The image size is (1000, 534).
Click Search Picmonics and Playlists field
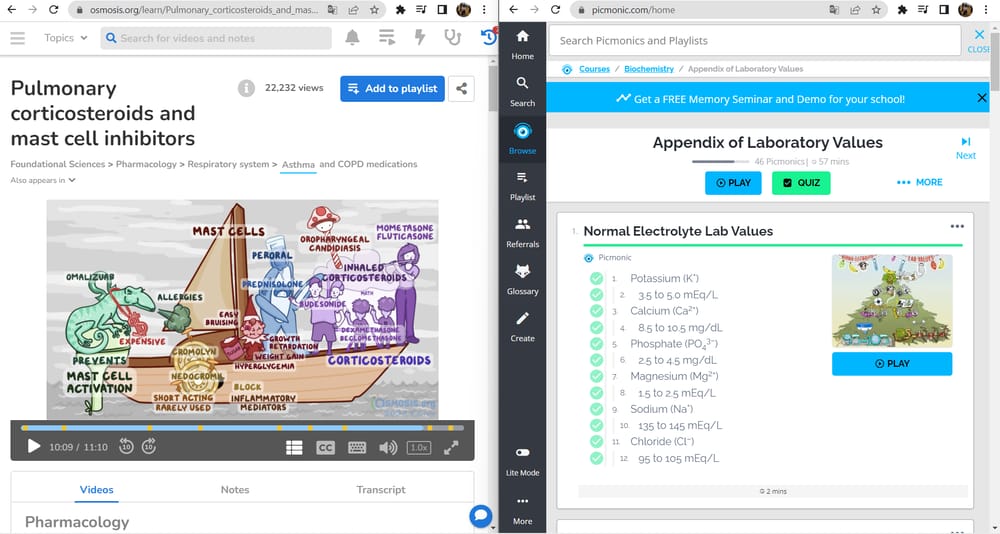[754, 40]
